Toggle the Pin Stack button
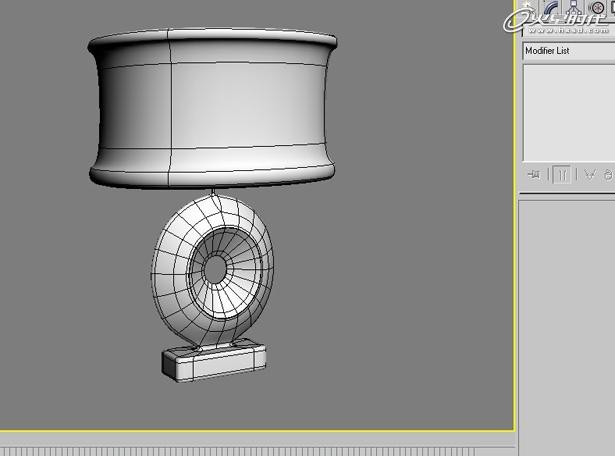615x456 pixels. pyautogui.click(x=535, y=174)
